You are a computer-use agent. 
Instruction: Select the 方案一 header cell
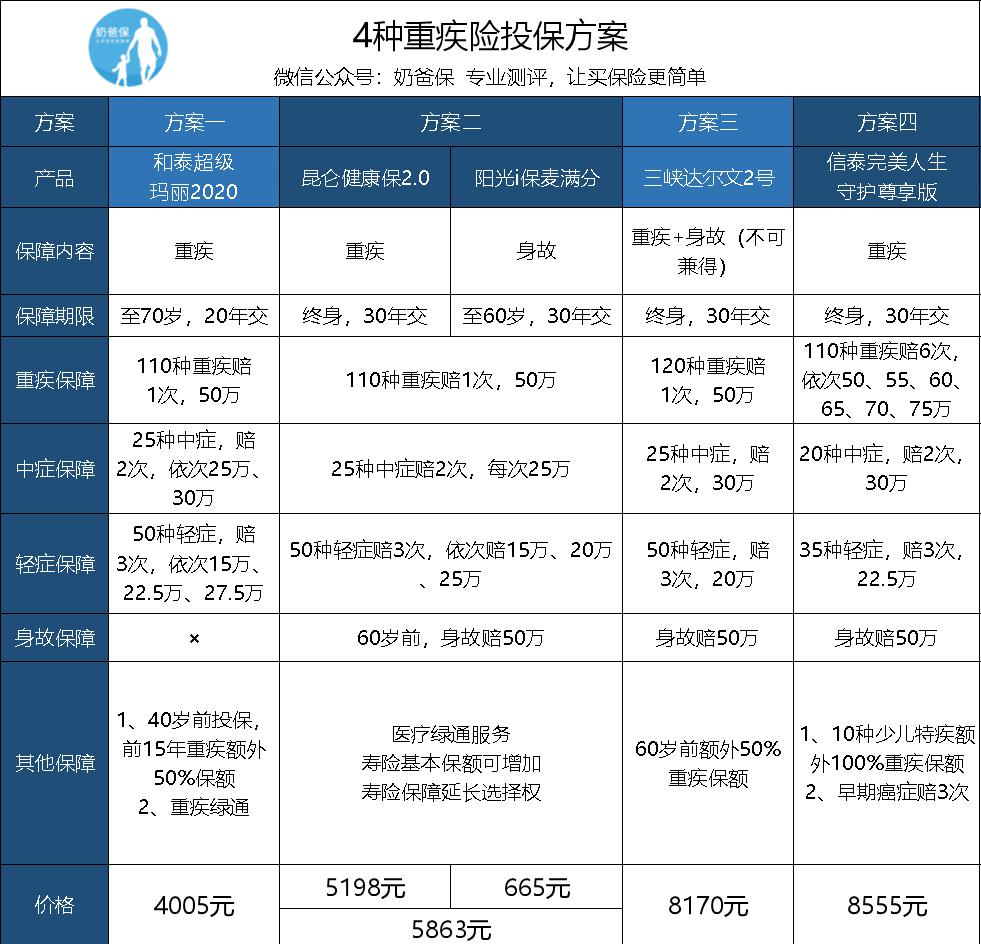194,122
